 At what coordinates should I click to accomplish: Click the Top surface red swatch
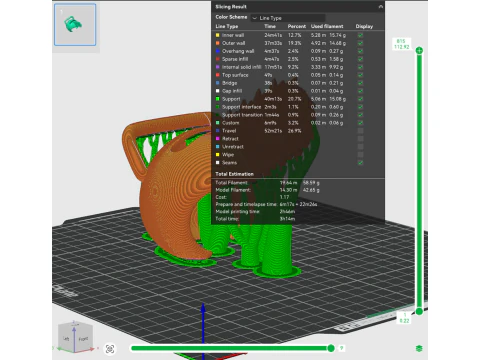pos(218,75)
